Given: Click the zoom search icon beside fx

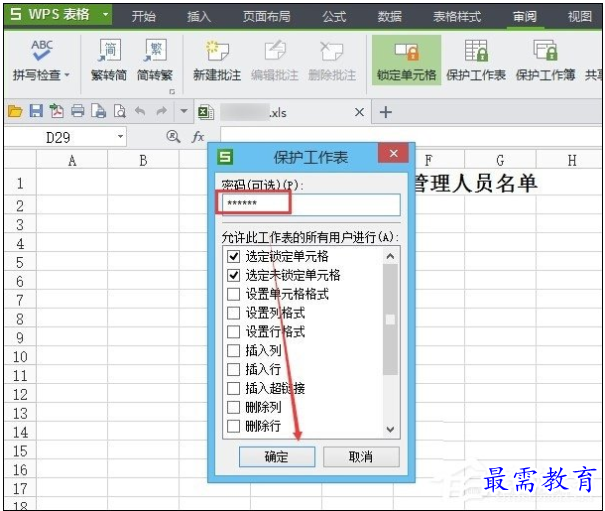Looking at the screenshot, I should pyautogui.click(x=173, y=136).
